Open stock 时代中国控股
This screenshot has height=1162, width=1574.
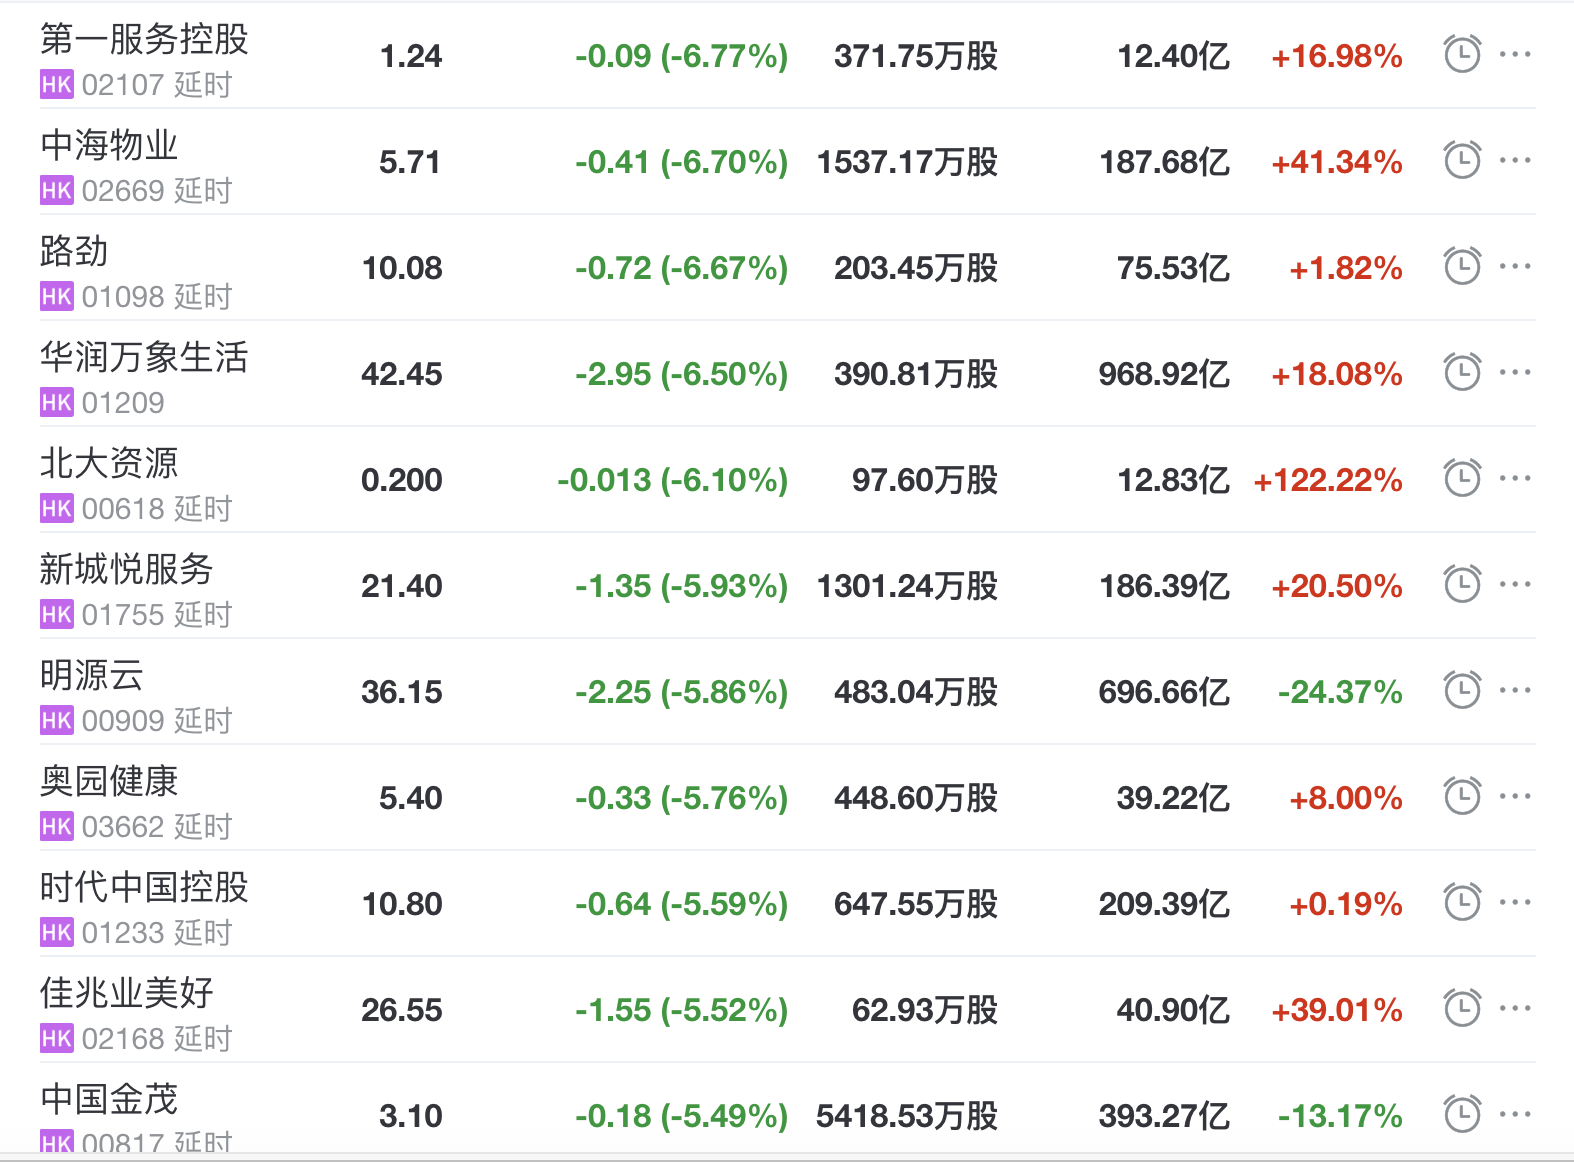click(x=144, y=887)
